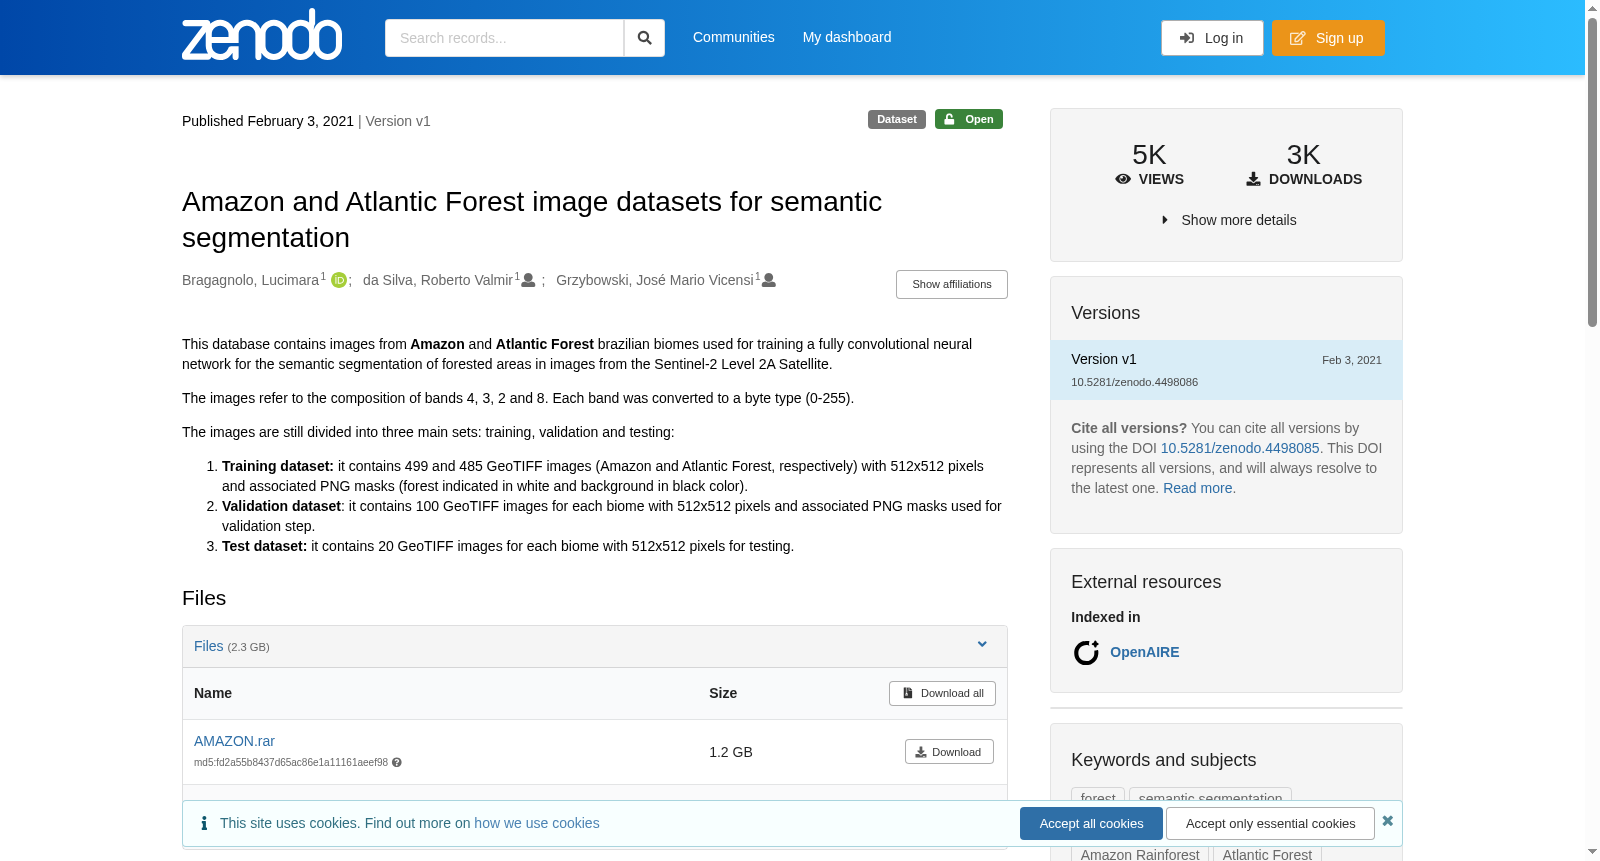This screenshot has height=861, width=1600.
Task: Click author Grzybowski, José Mario Vicensi
Action: tap(655, 280)
